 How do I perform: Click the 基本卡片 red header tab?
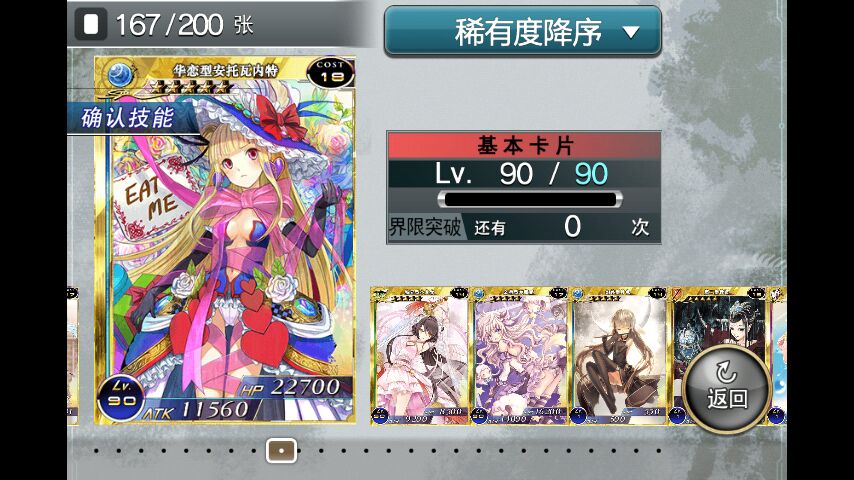click(x=524, y=145)
